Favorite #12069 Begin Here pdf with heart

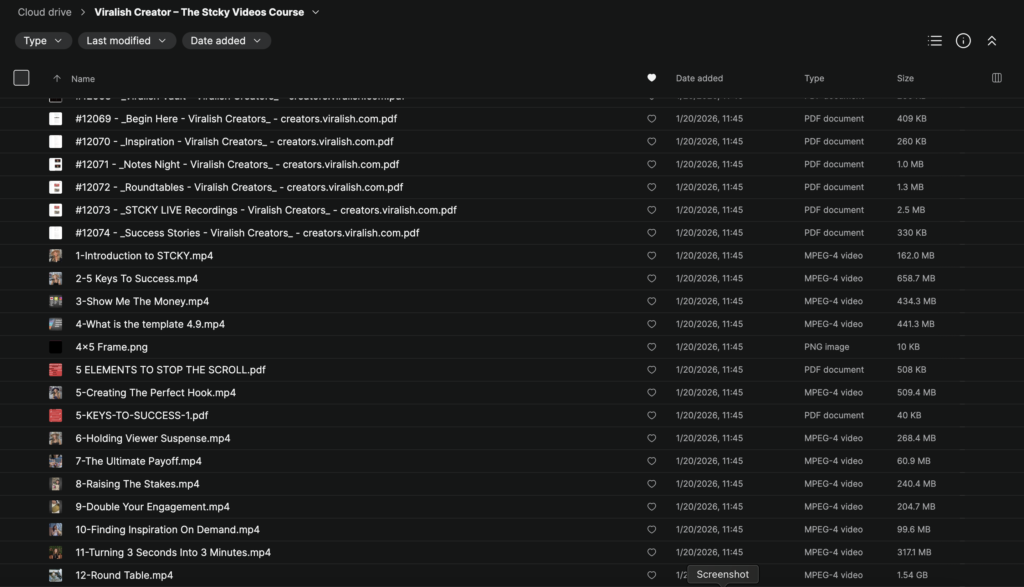pyautogui.click(x=651, y=119)
